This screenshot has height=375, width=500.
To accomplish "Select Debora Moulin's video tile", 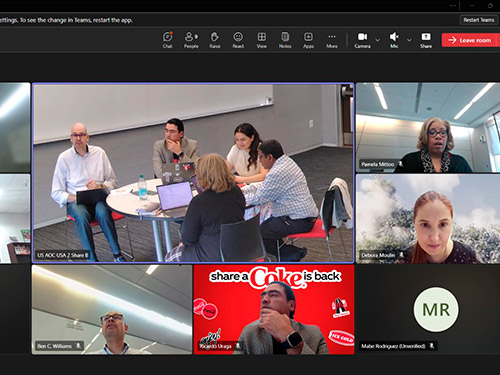I will 428,219.
